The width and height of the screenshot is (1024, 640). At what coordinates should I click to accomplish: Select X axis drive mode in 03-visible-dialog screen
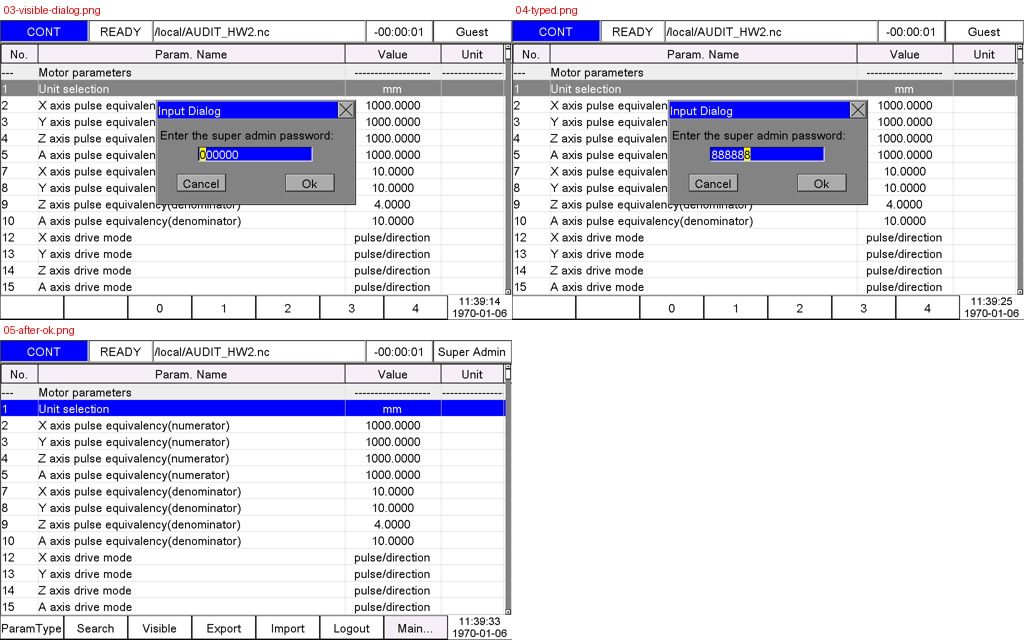(253, 238)
